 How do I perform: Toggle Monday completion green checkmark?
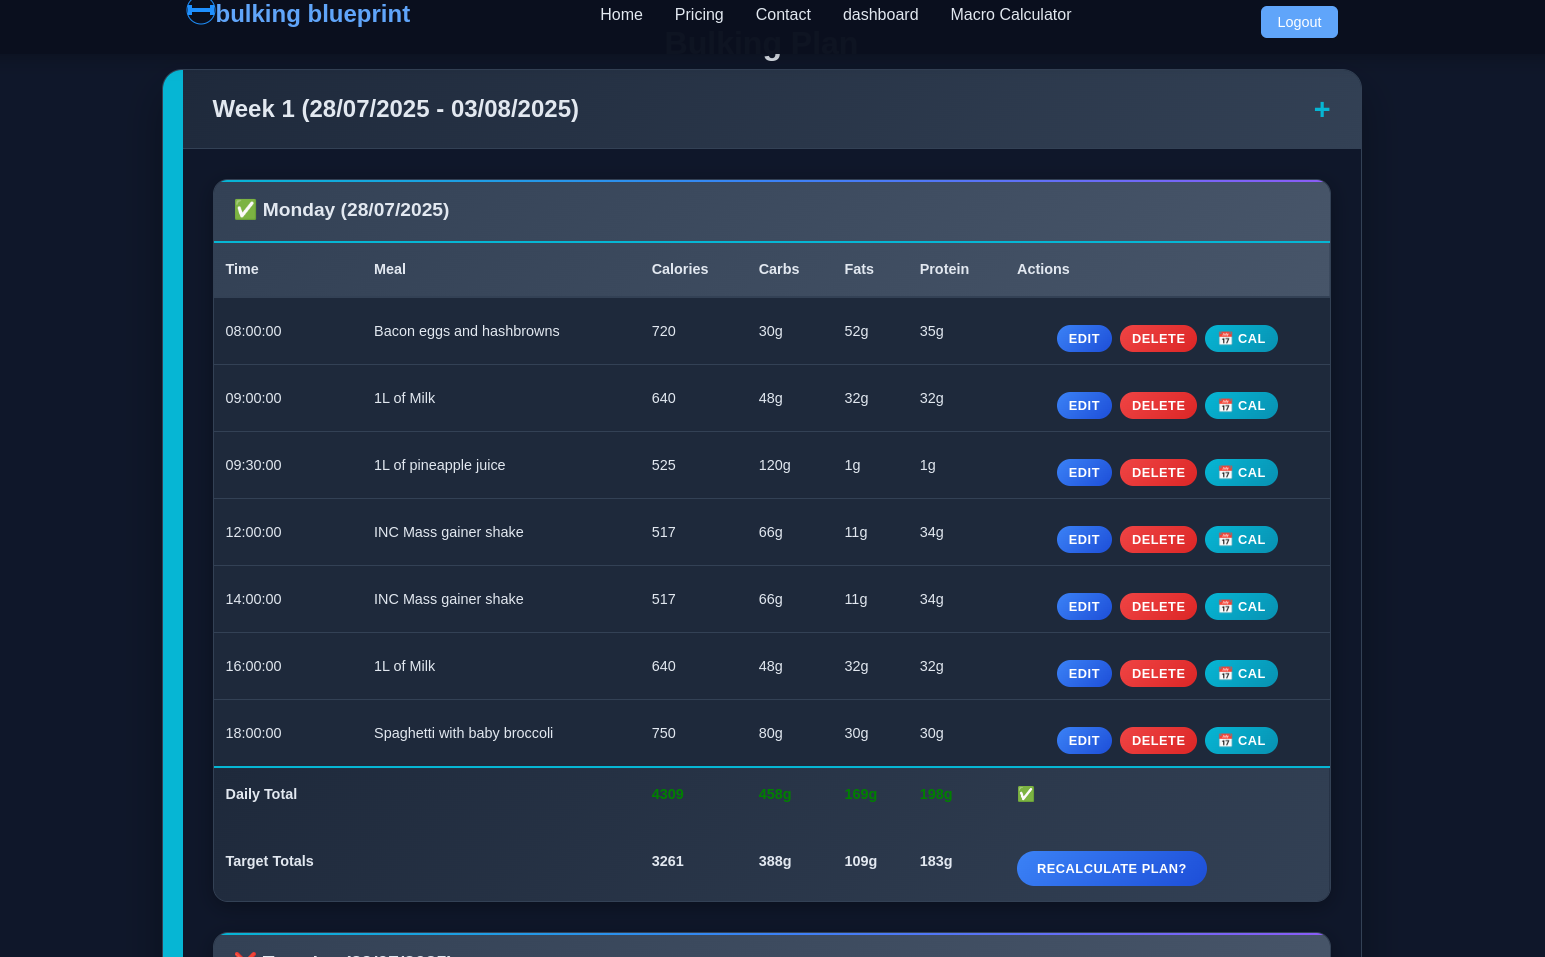pos(245,210)
